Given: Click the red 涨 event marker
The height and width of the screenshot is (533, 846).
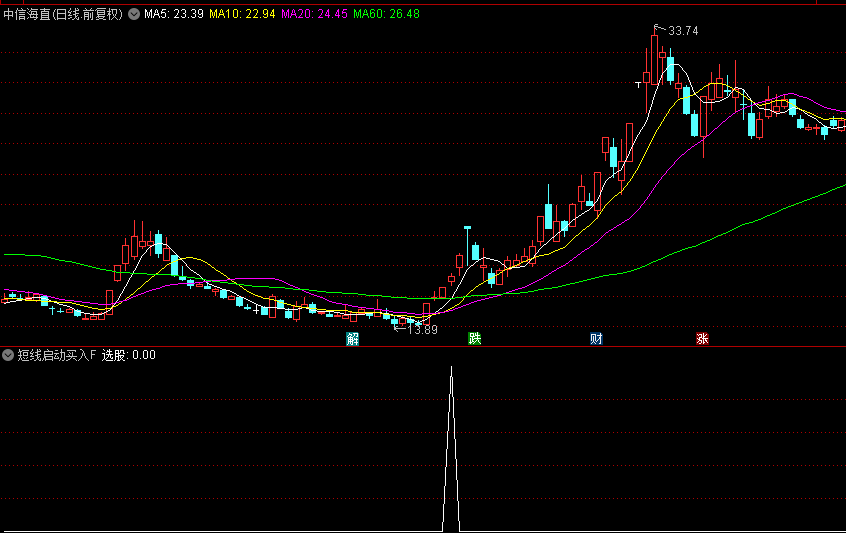Looking at the screenshot, I should coord(702,339).
